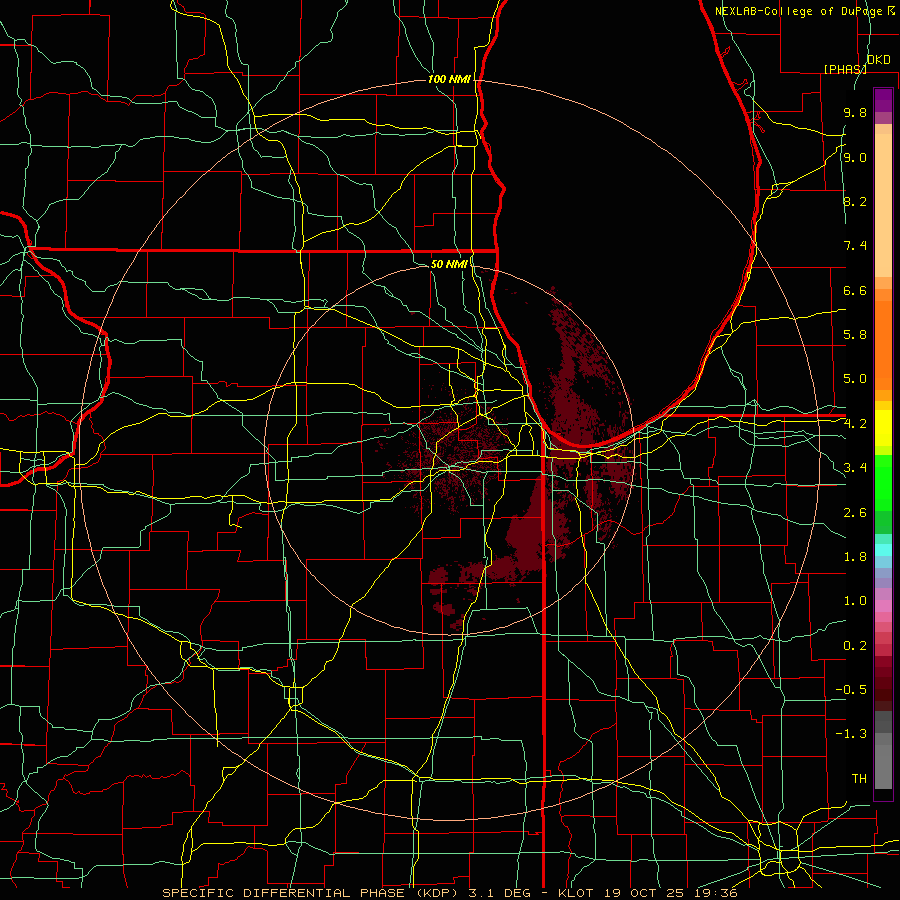Click the 0.2 value on the color scale
The image size is (900, 900).
pyautogui.click(x=855, y=646)
